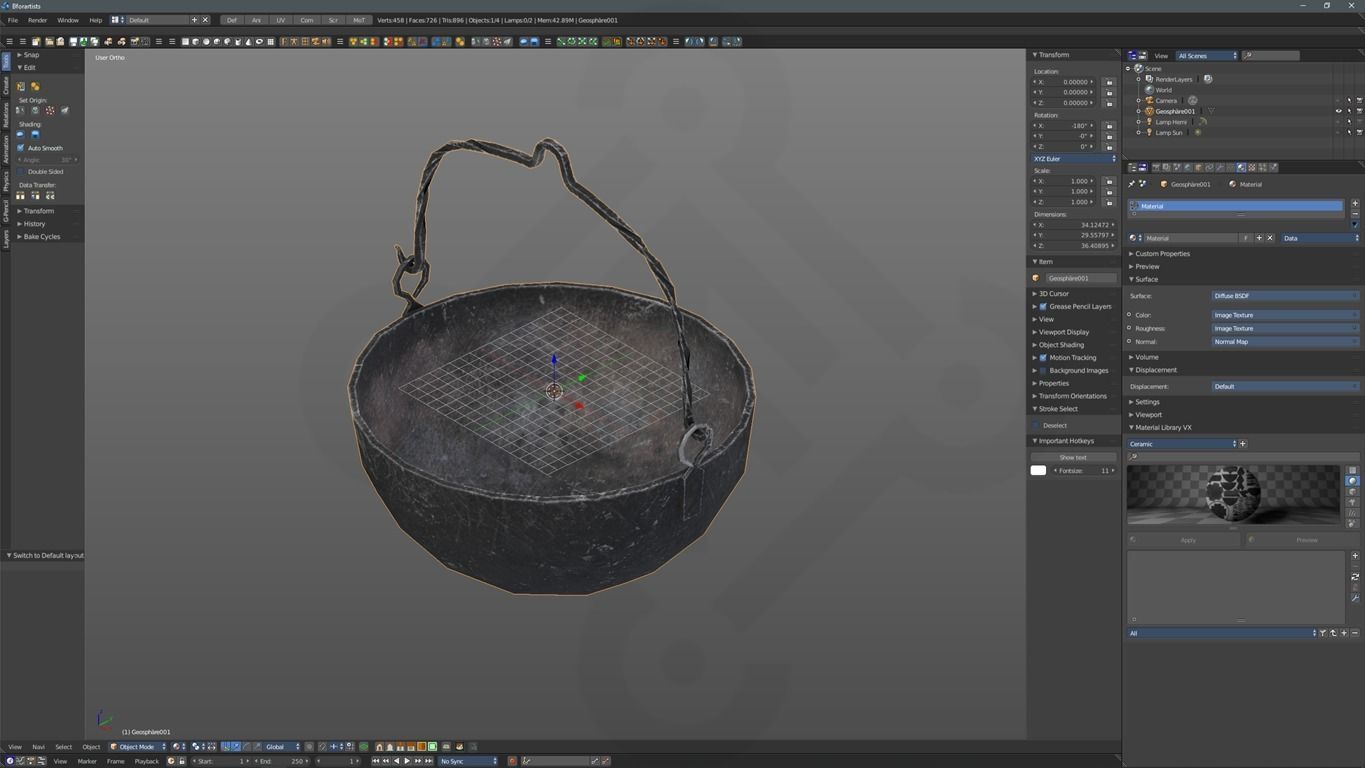Screen dimensions: 1365x768
Task: Click the Fontsize value slider
Action: click(x=1084, y=470)
